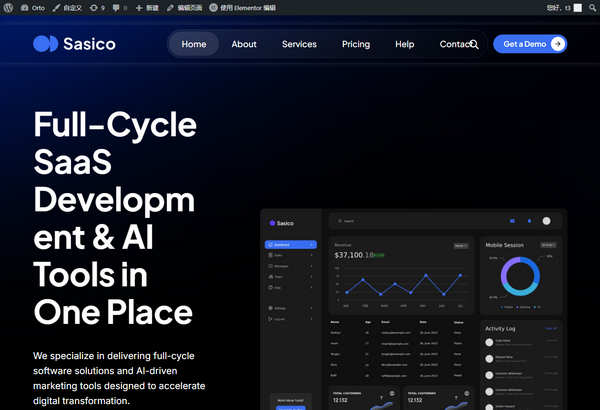Open the WordPress logo menu
Screen dimensions: 600x410
point(8,8)
